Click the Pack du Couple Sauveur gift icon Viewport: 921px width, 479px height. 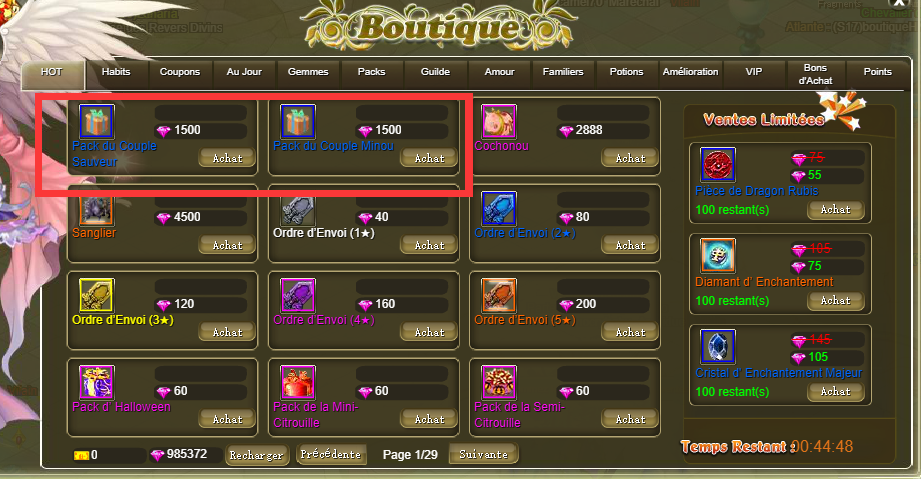[96, 122]
